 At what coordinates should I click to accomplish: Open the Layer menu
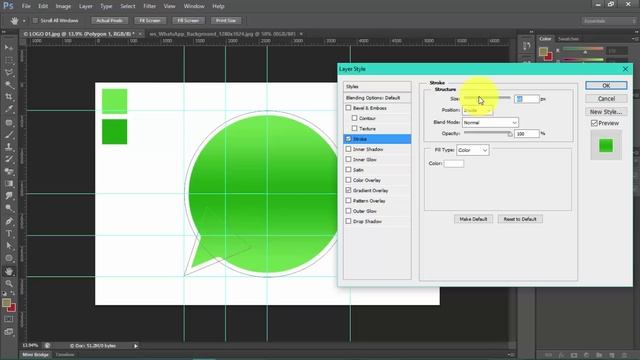pyautogui.click(x=85, y=6)
